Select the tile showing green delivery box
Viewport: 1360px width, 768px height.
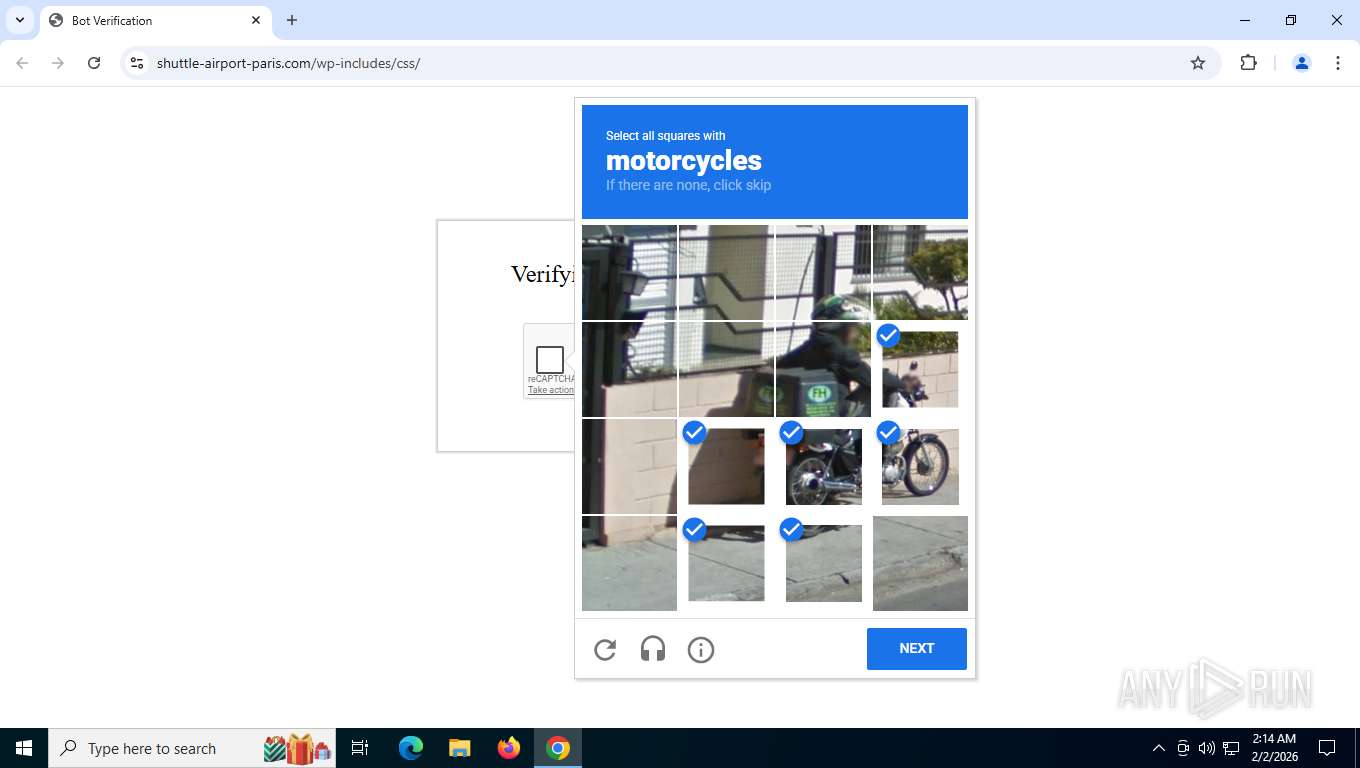[x=823, y=369]
